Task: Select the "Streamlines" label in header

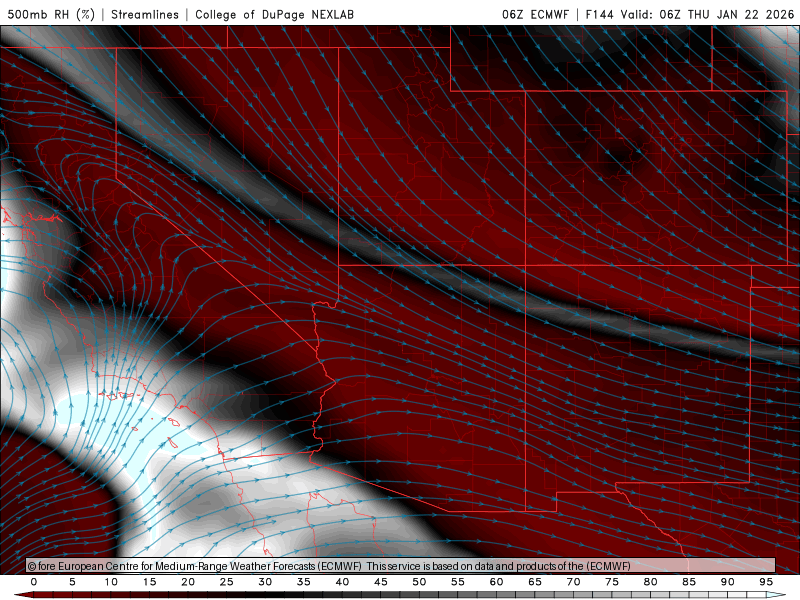Action: pyautogui.click(x=145, y=14)
